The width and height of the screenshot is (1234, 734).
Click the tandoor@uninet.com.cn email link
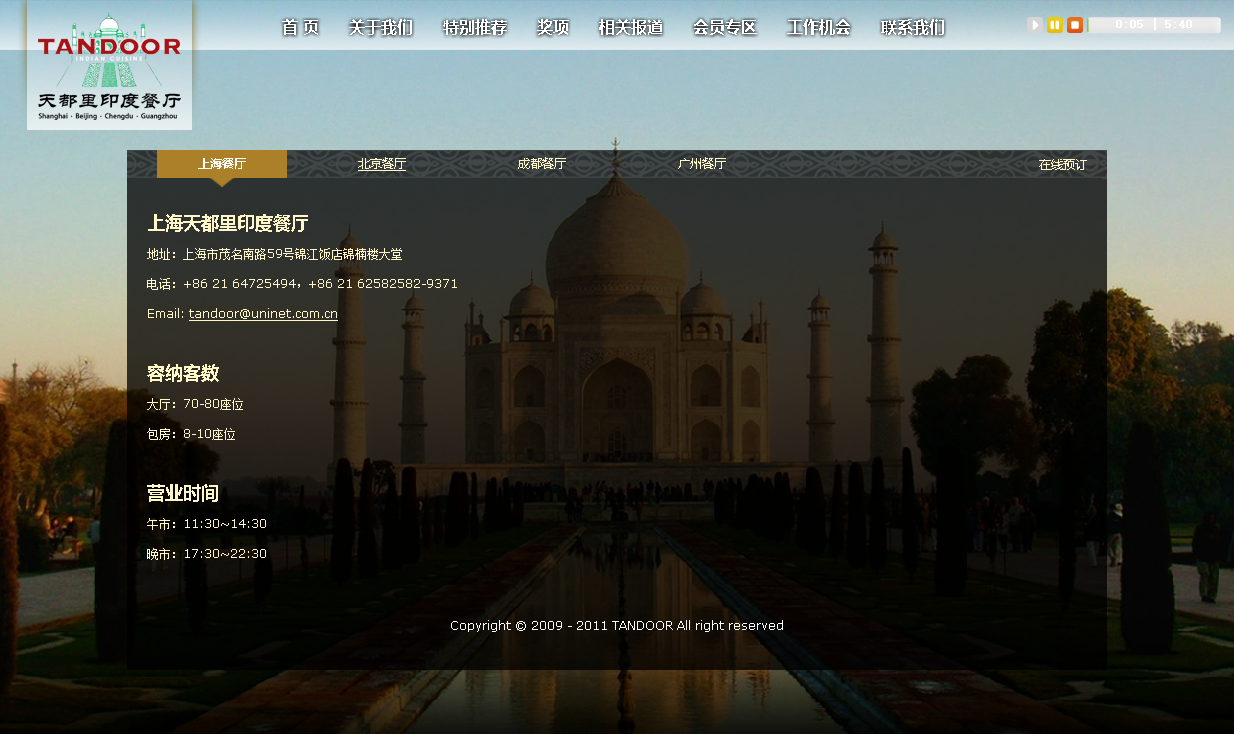pyautogui.click(x=263, y=314)
